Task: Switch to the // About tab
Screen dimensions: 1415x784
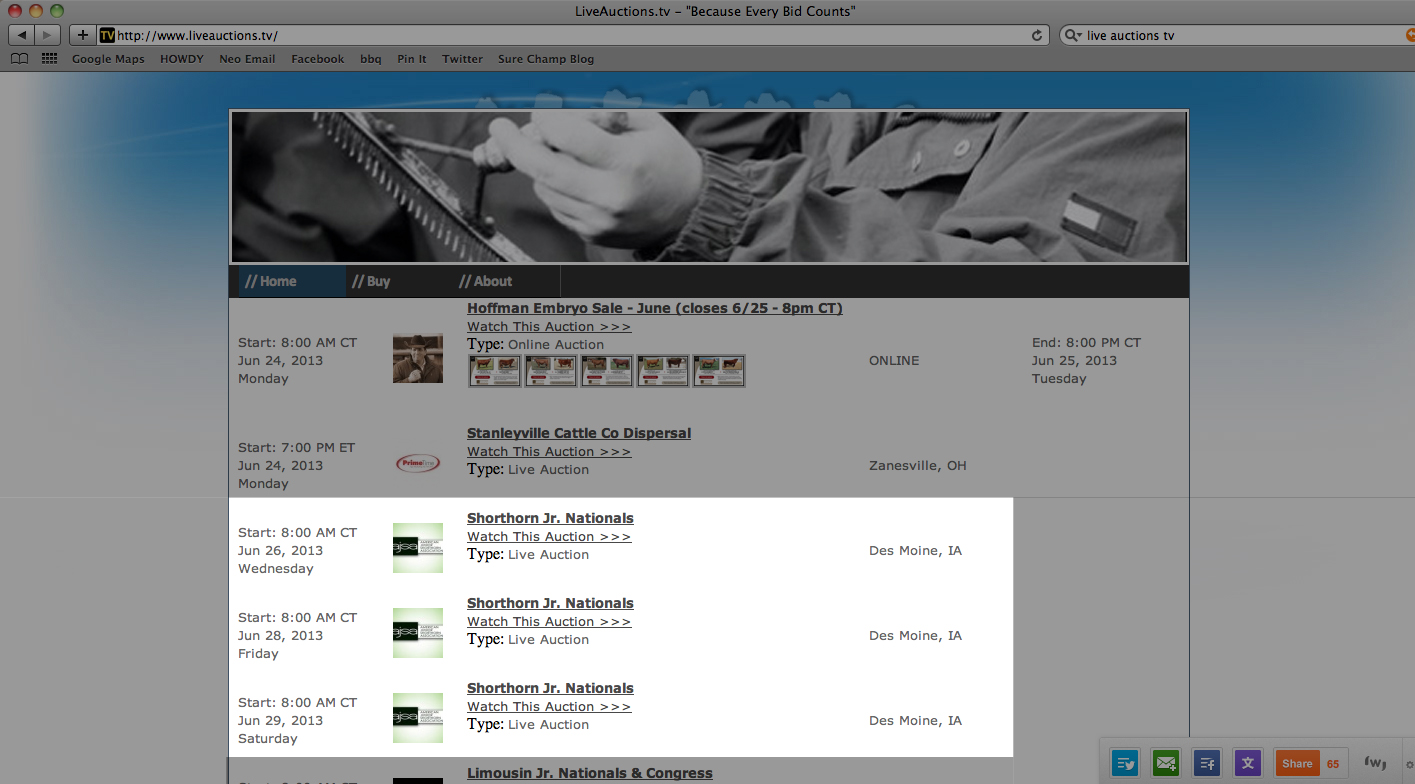Action: (506, 281)
